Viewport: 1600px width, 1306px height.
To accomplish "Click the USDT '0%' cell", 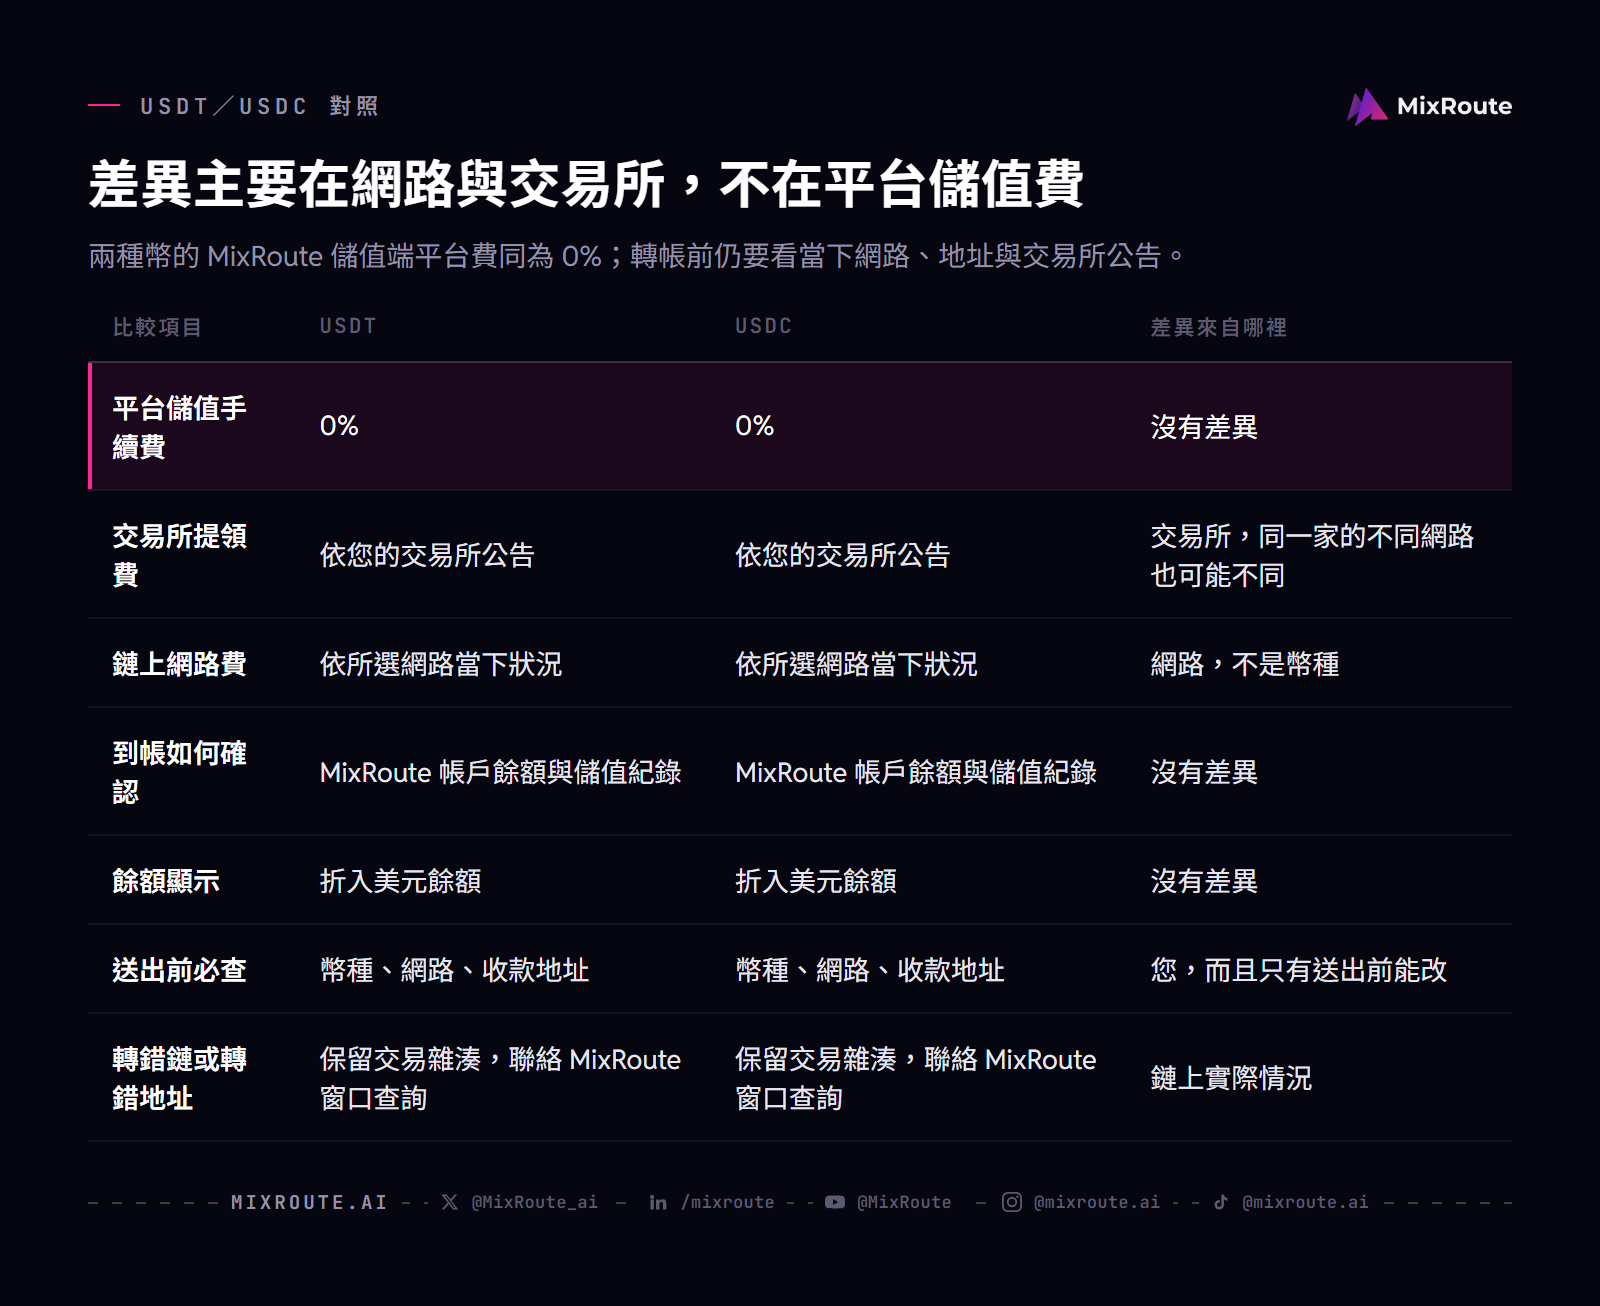I will 339,426.
